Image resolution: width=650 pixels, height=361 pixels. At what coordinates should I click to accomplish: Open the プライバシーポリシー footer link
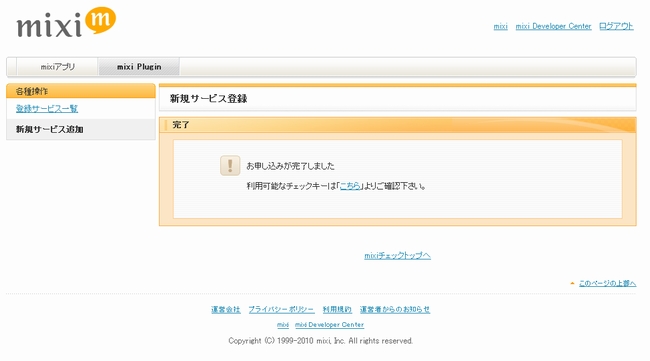click(281, 310)
